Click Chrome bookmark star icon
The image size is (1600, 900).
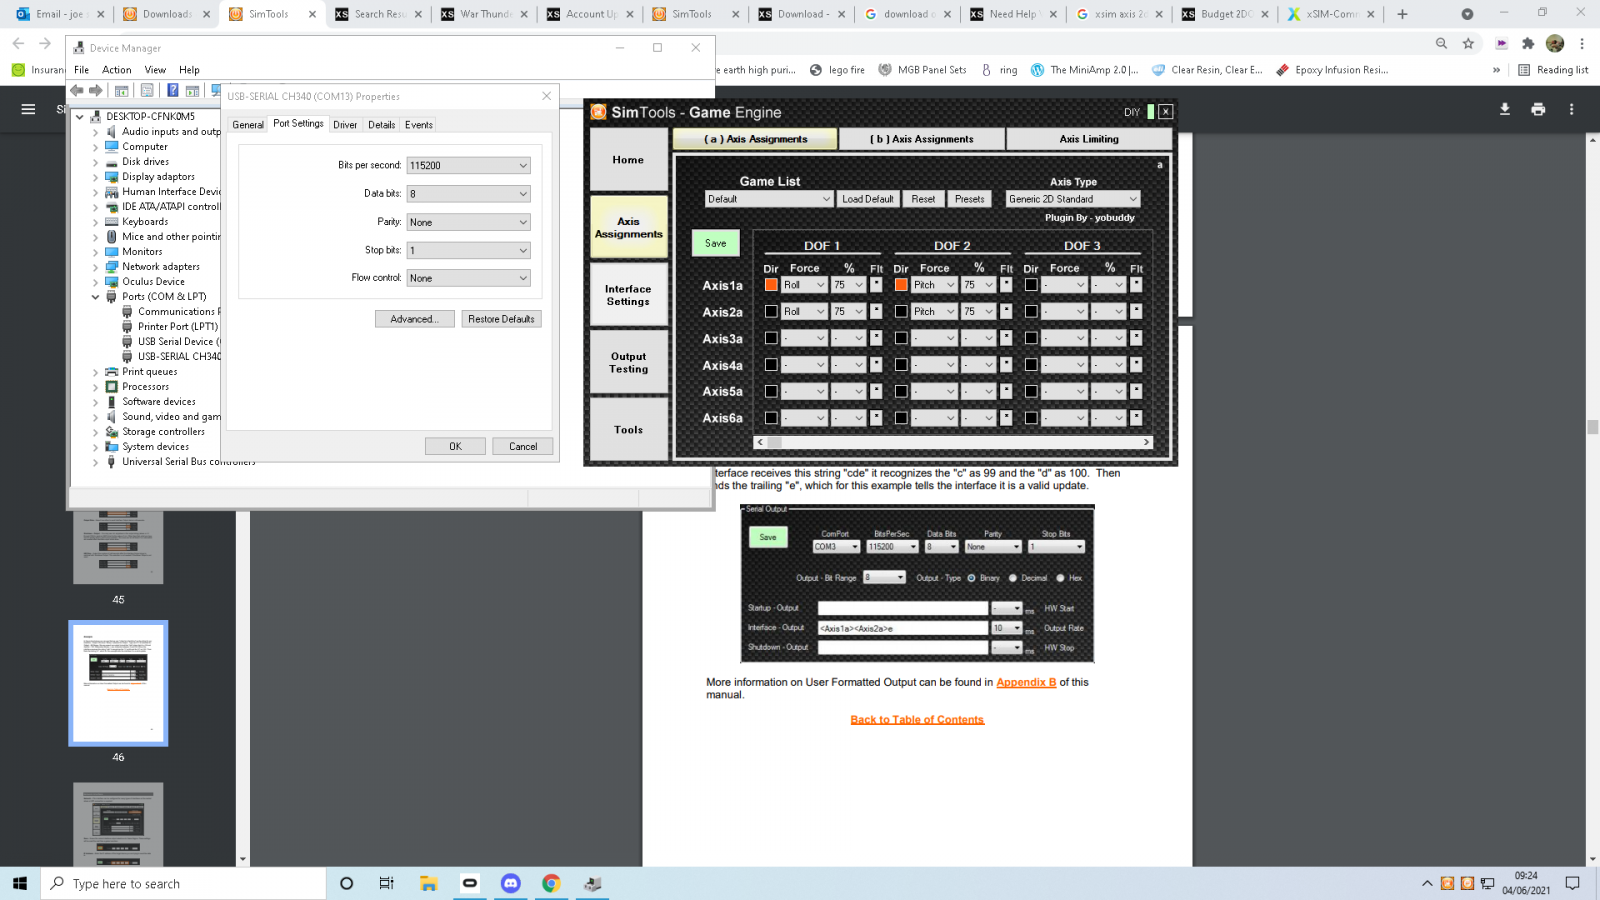tap(1468, 43)
